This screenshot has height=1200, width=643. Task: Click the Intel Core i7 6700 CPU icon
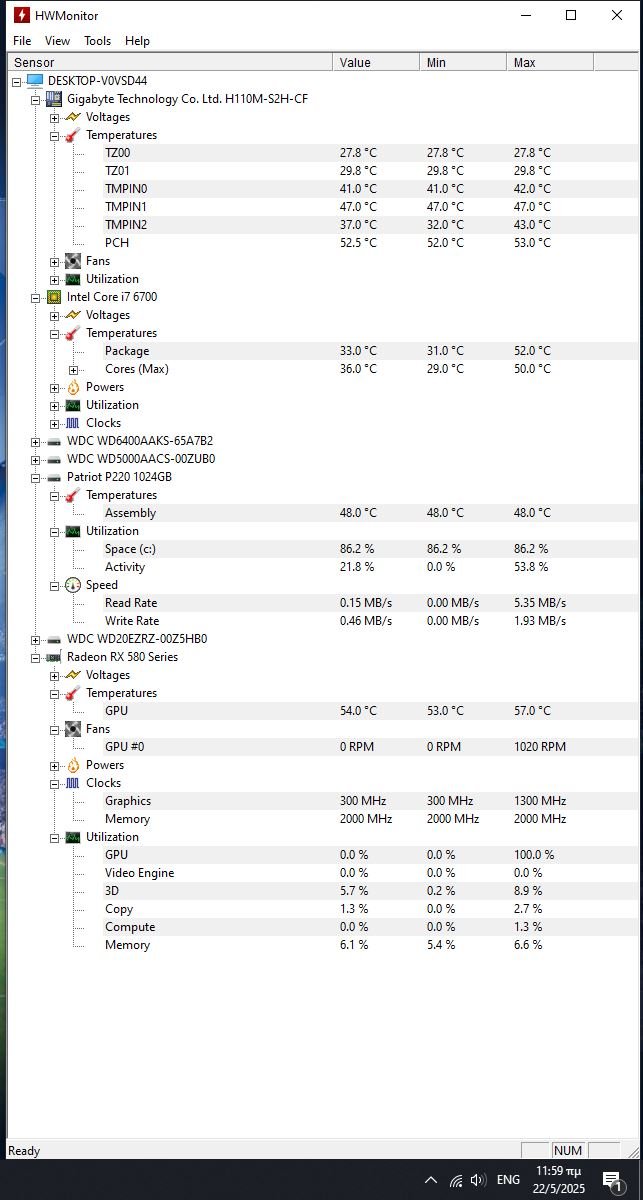[x=54, y=297]
